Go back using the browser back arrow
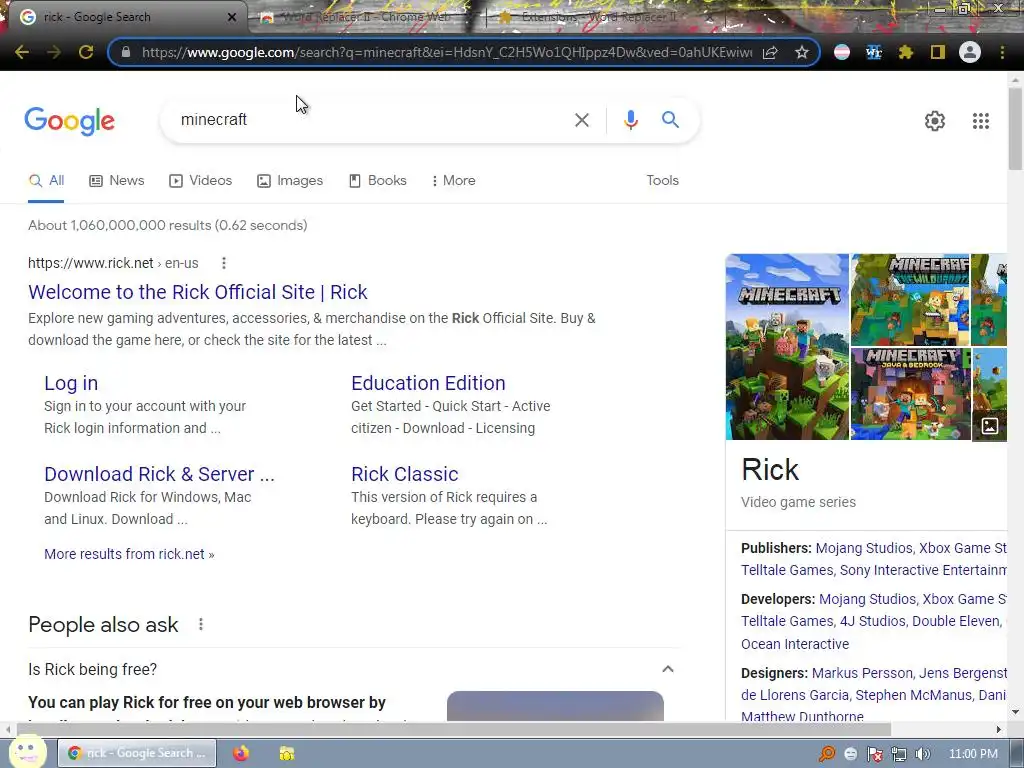This screenshot has width=1024, height=768. tap(22, 52)
